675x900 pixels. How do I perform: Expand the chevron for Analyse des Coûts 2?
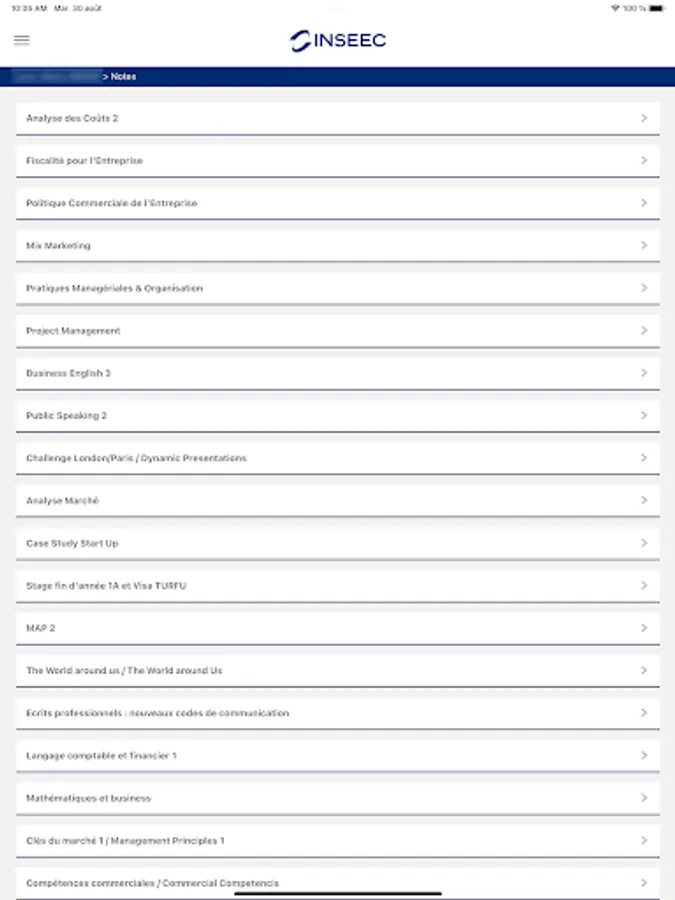pyautogui.click(x=644, y=118)
